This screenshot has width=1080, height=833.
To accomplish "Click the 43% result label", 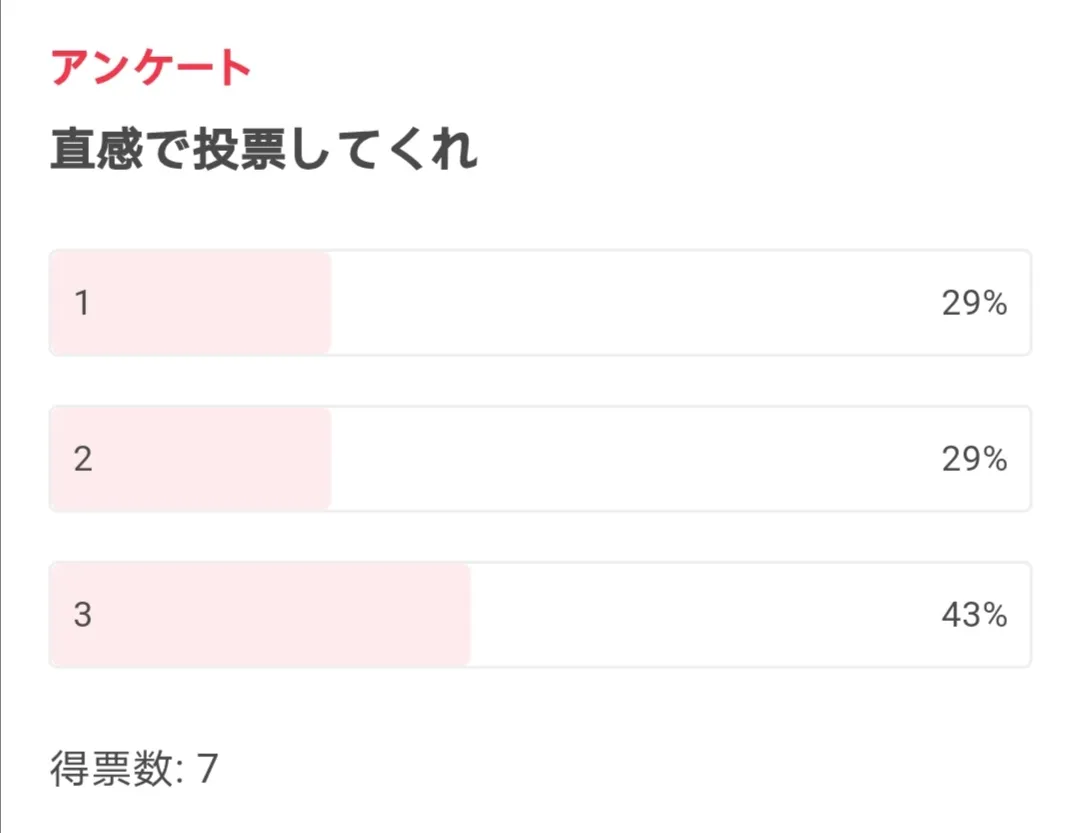I will [973, 615].
